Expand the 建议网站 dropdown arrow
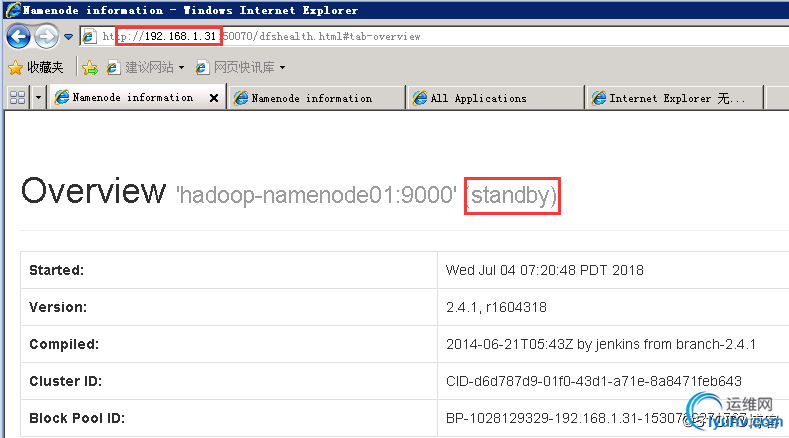This screenshot has height=438, width=789. click(x=181, y=67)
